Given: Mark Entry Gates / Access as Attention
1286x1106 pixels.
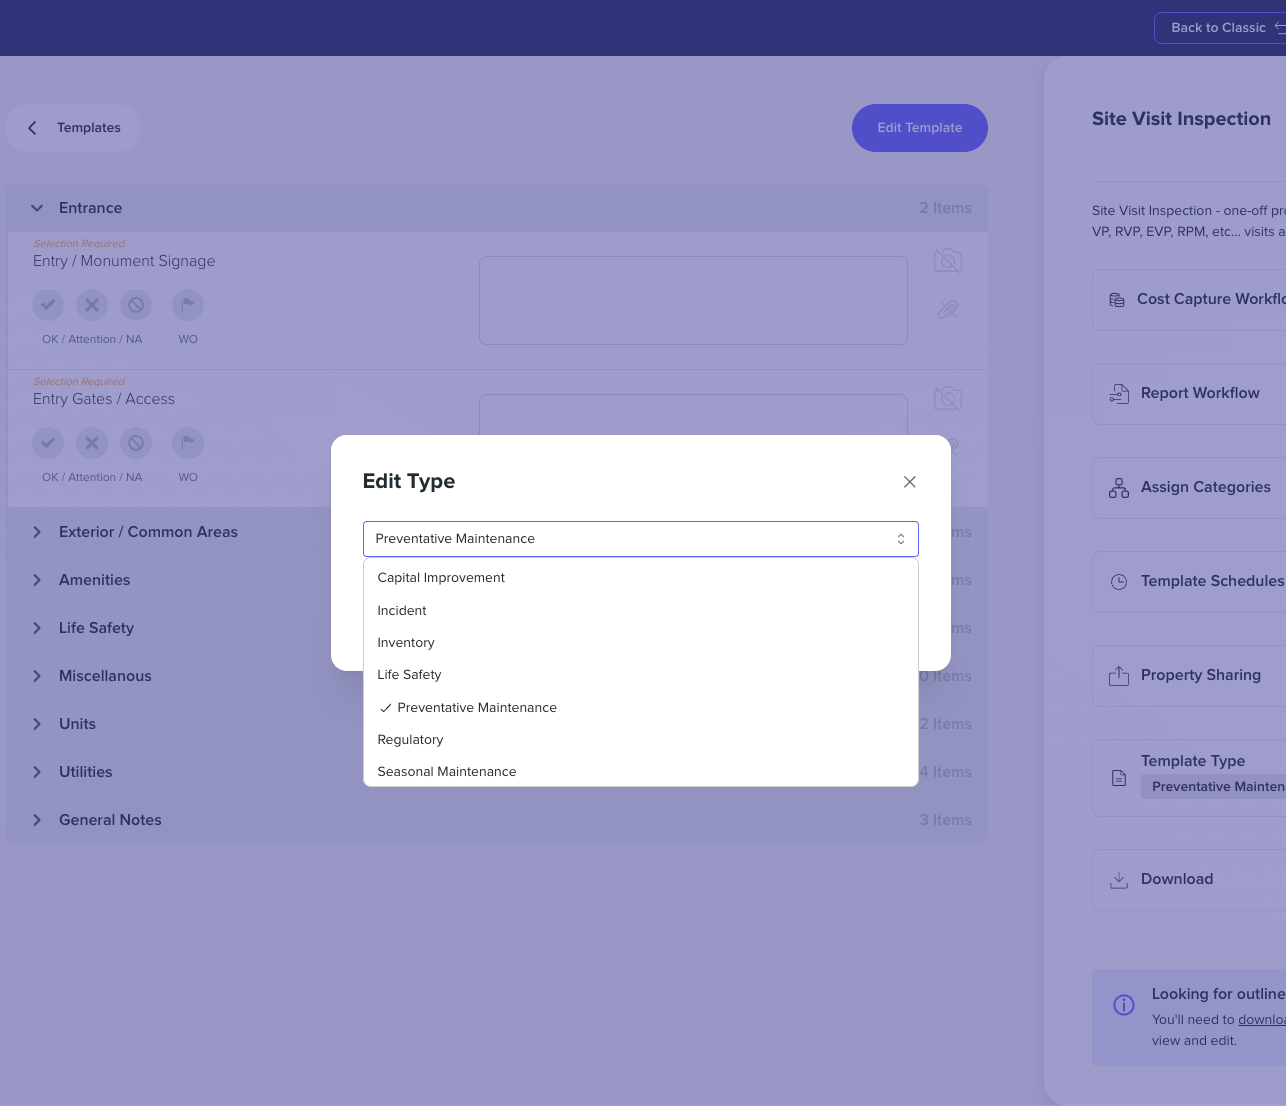Looking at the screenshot, I should pyautogui.click(x=92, y=443).
